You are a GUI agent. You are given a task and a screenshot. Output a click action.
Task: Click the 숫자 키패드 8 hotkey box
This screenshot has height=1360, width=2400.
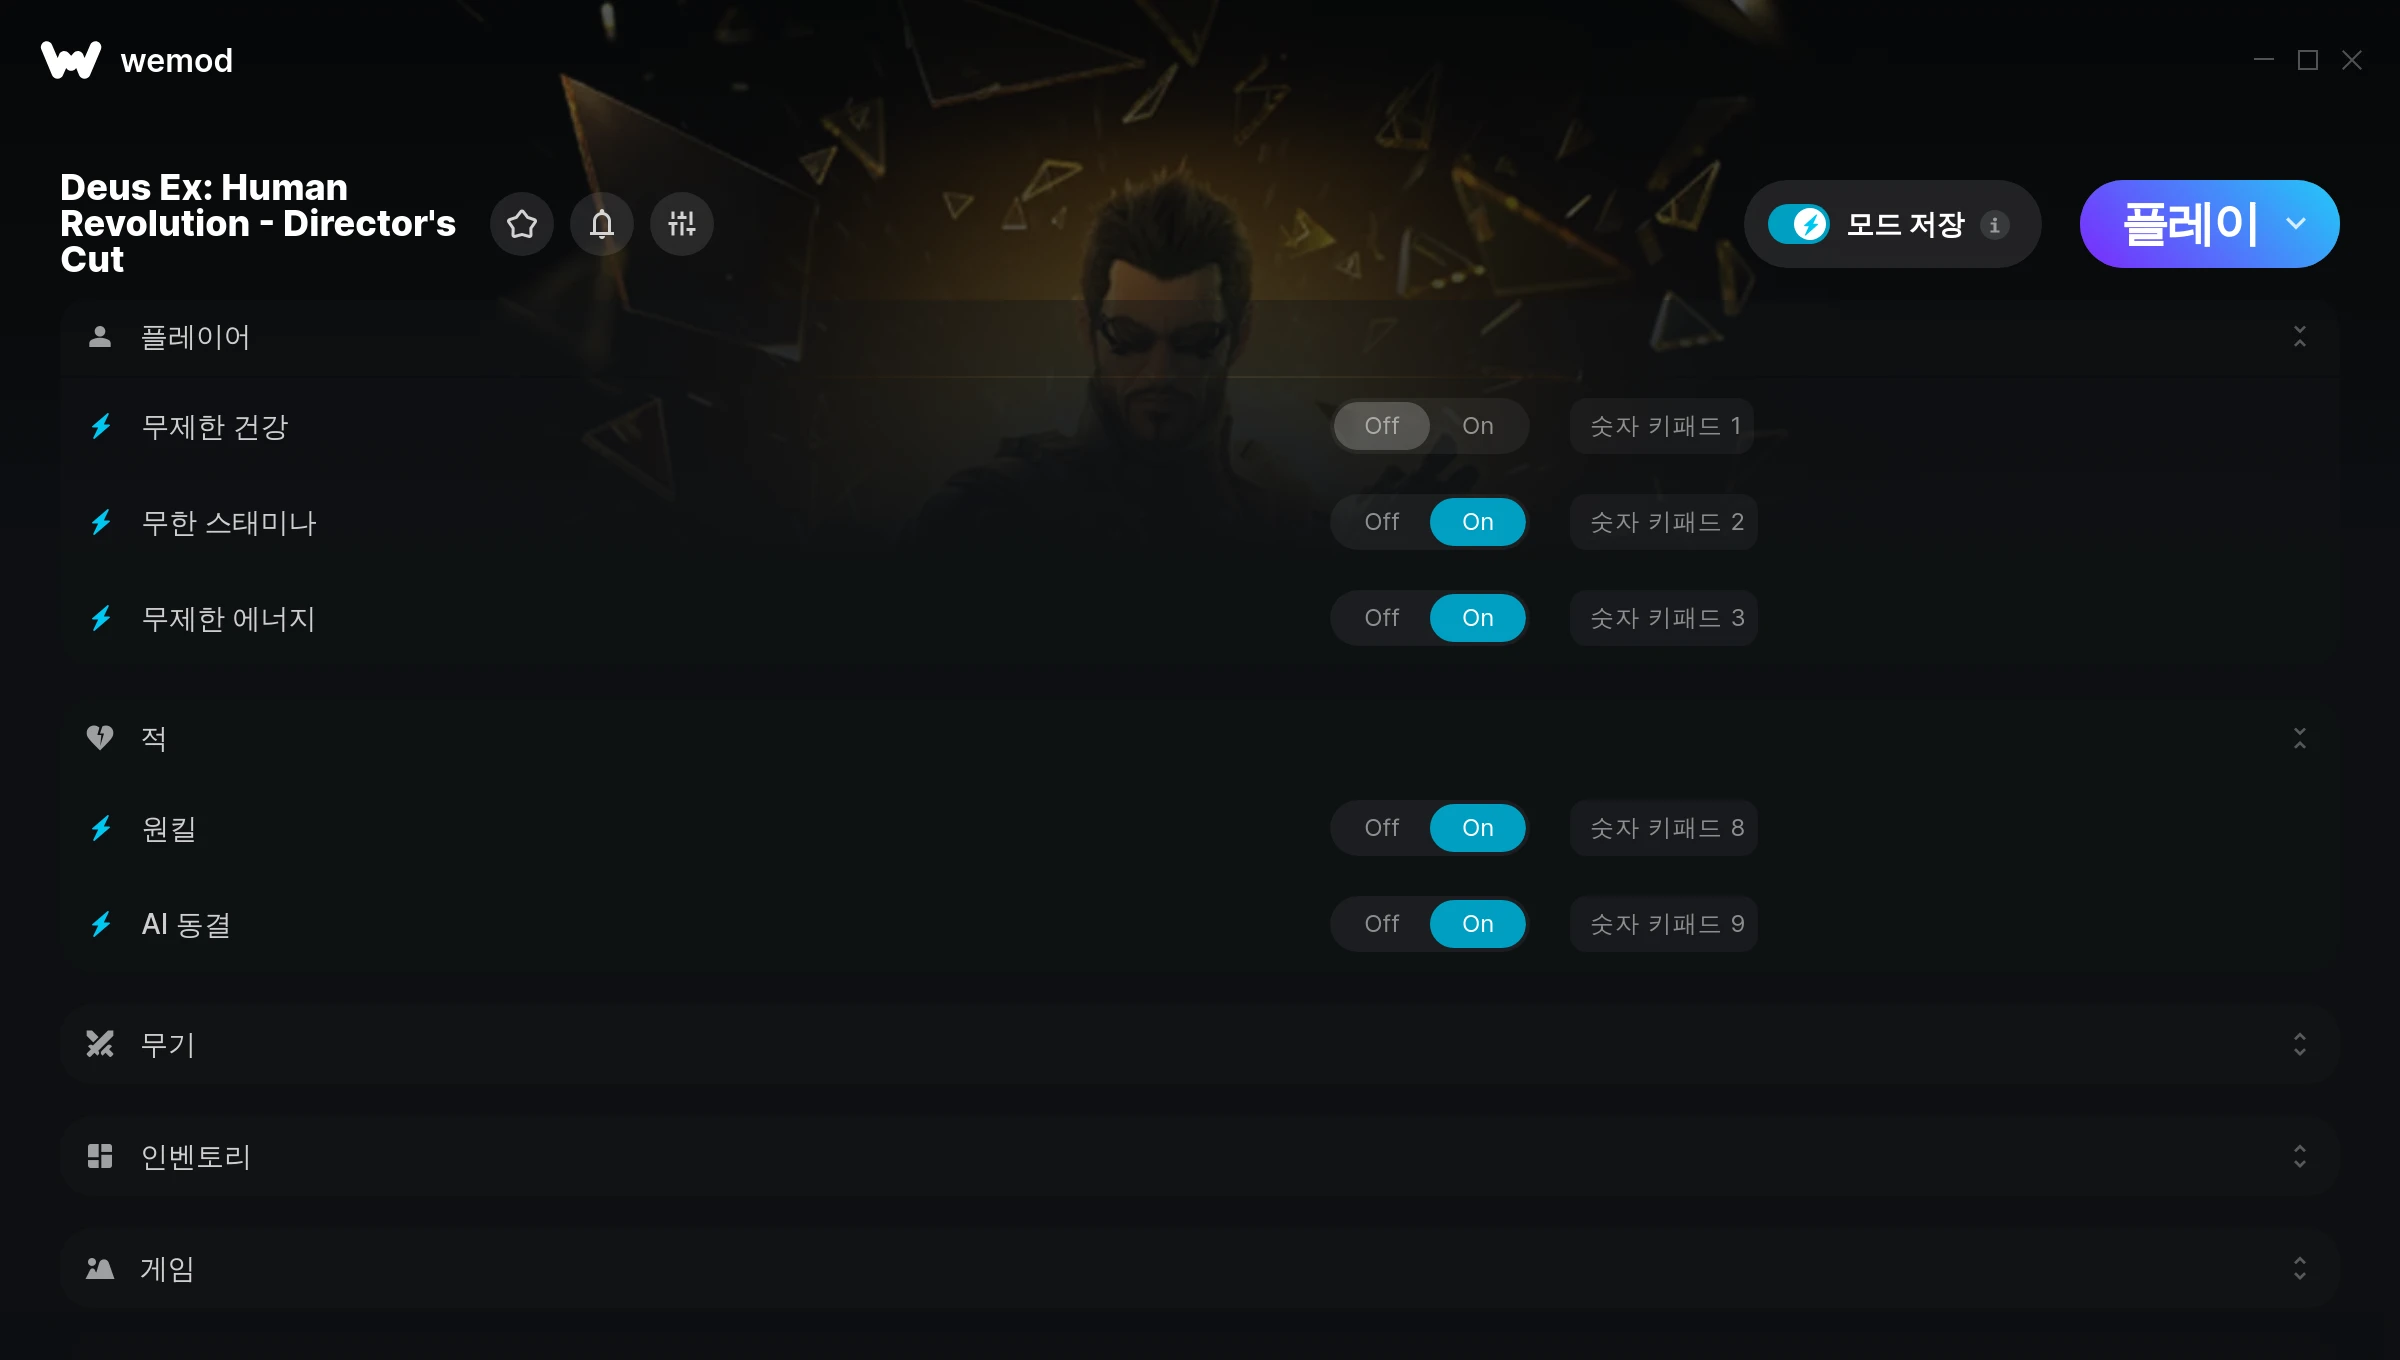coord(1664,828)
